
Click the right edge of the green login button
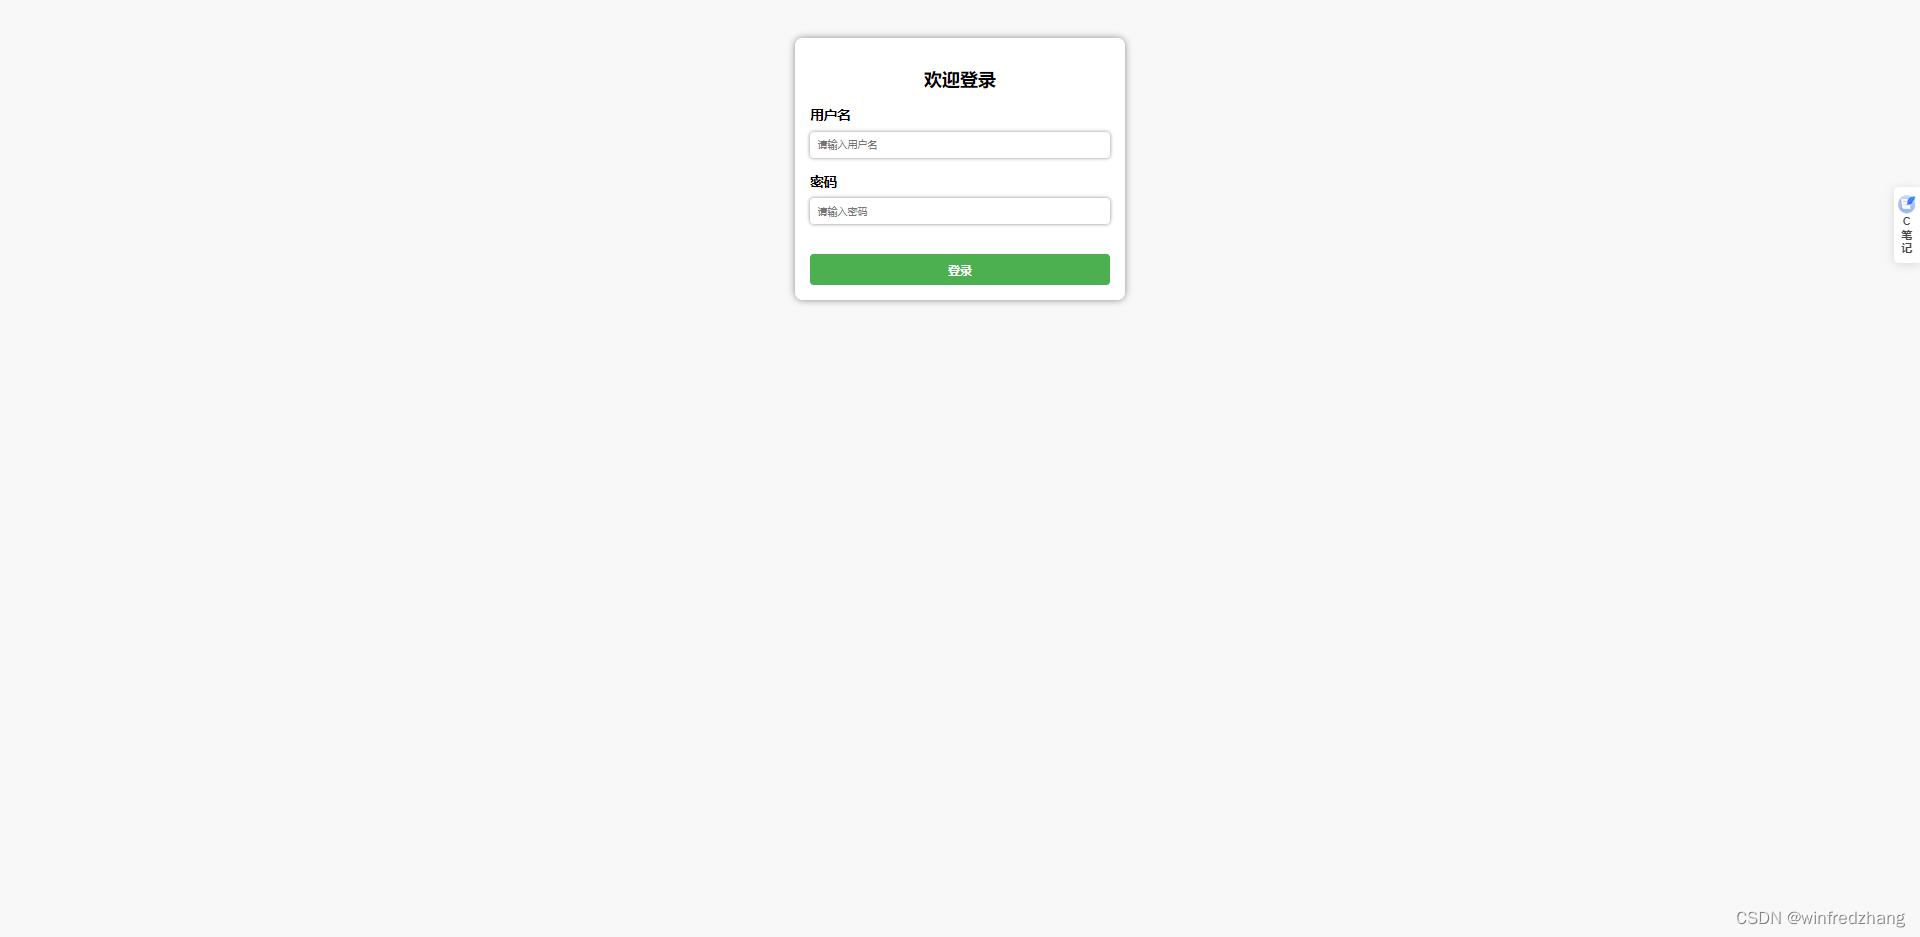(1104, 270)
